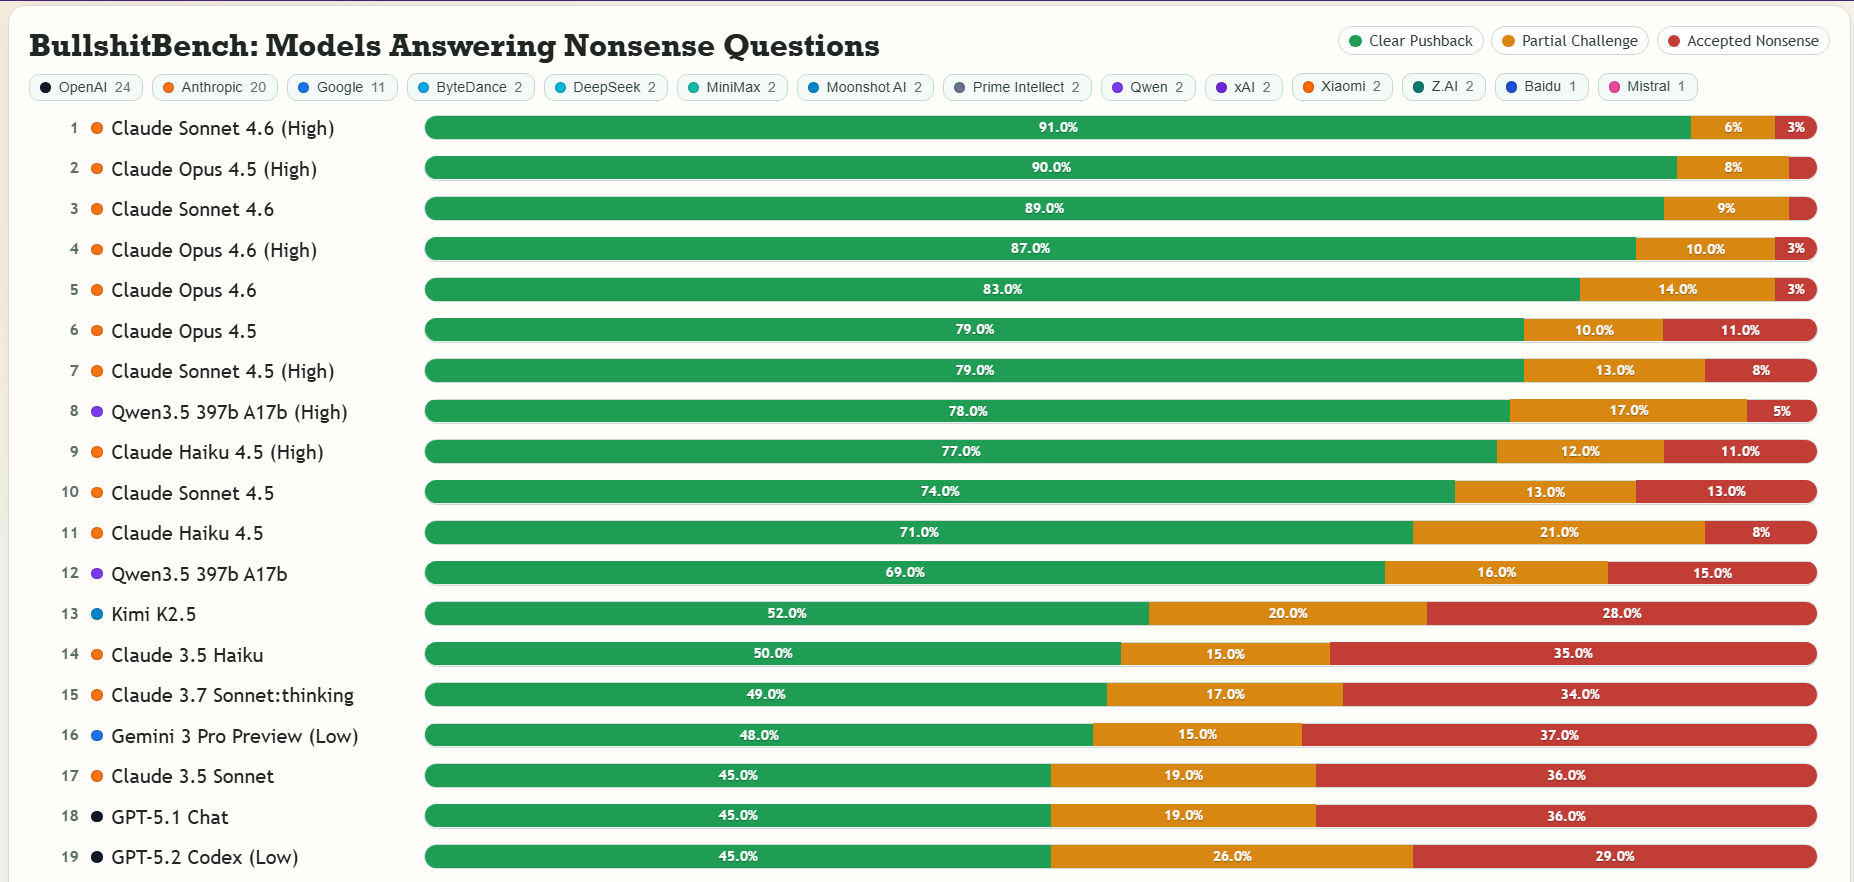Click the black dot beside GPT-5.2 Codex (Low)
Viewport: 1854px width, 882px height.
pos(97,857)
